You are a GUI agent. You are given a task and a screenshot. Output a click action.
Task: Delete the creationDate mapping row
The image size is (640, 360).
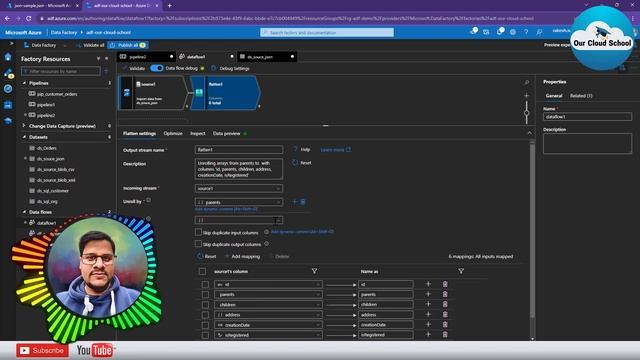pos(445,324)
